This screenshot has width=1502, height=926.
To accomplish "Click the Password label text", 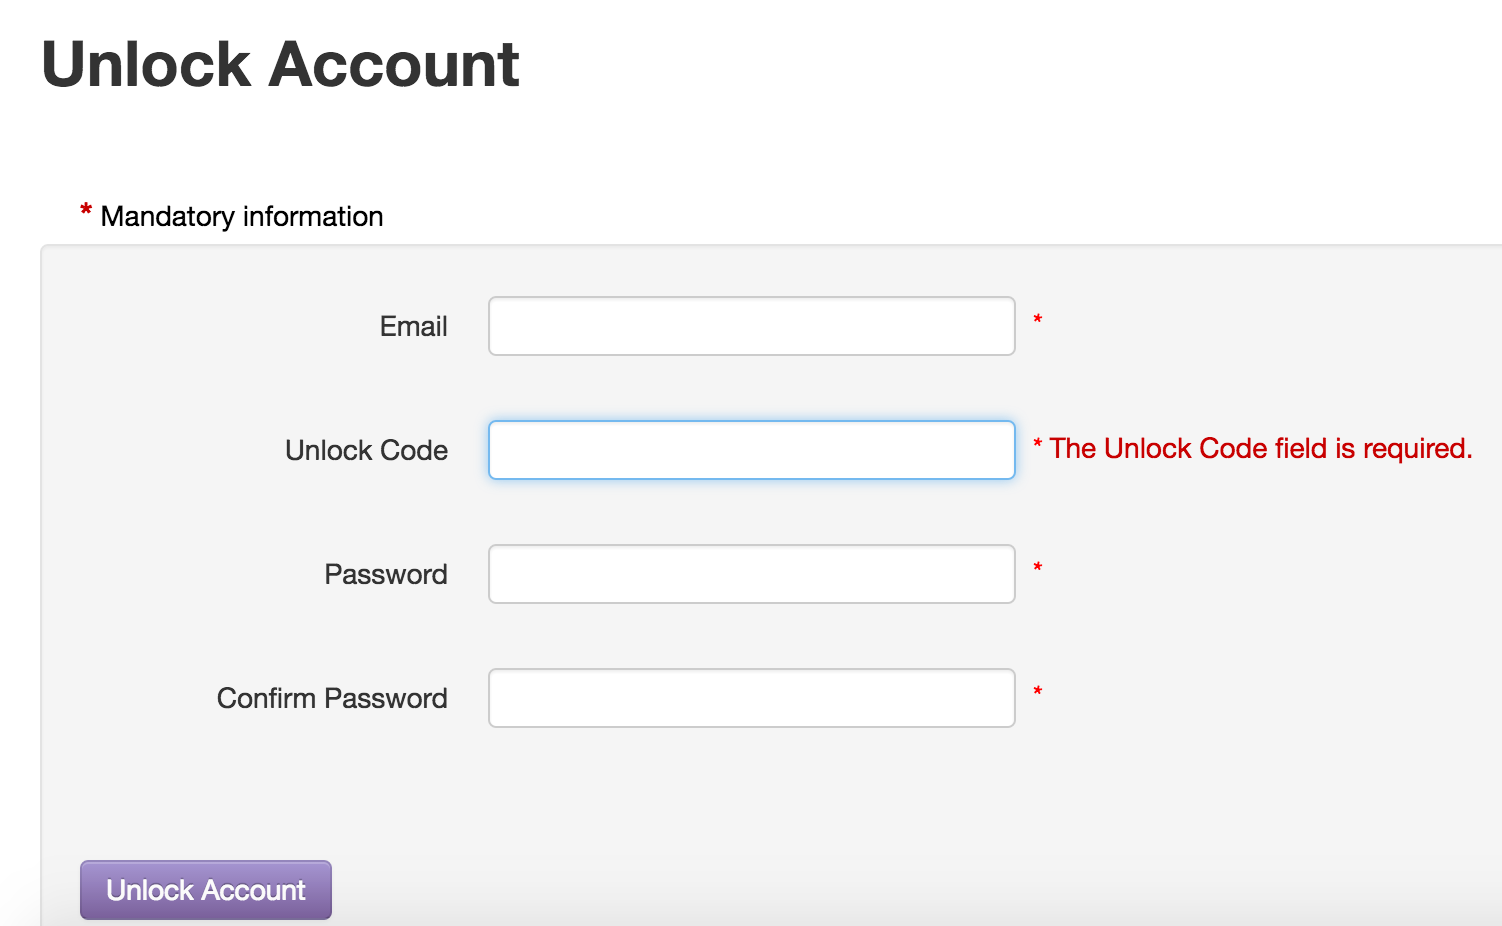I will click(385, 575).
